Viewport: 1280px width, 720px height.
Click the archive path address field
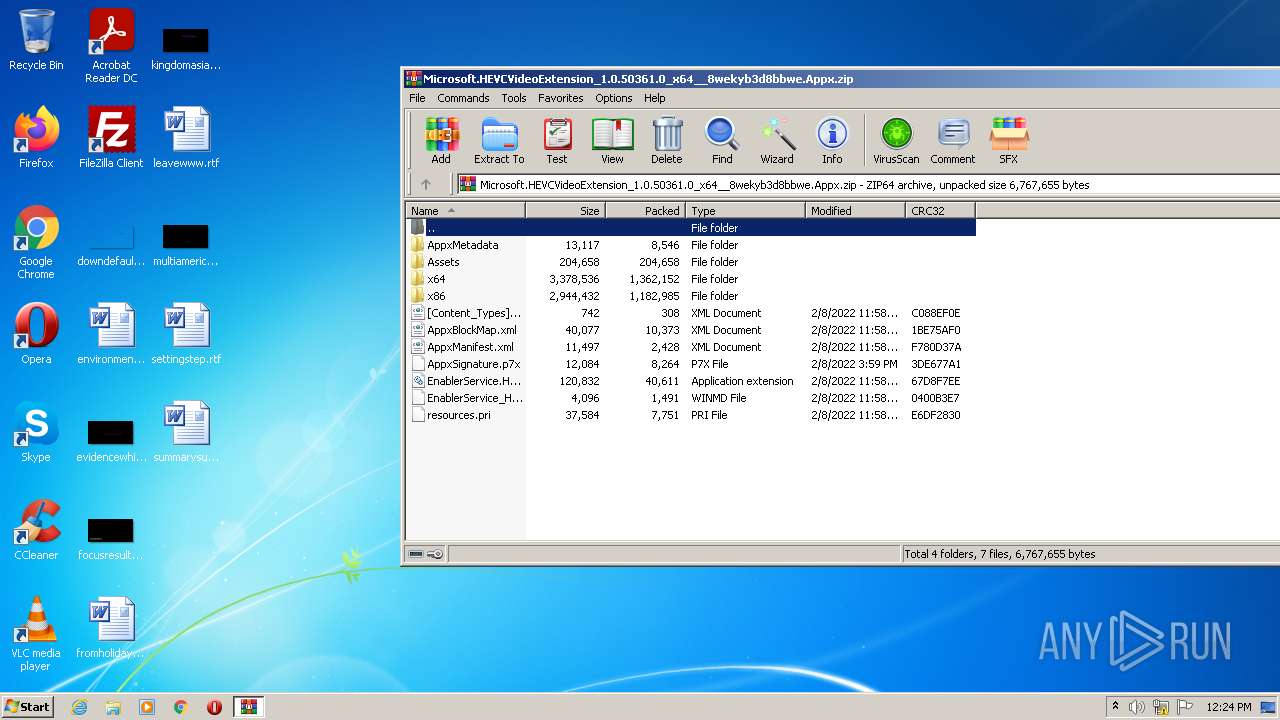coord(868,184)
